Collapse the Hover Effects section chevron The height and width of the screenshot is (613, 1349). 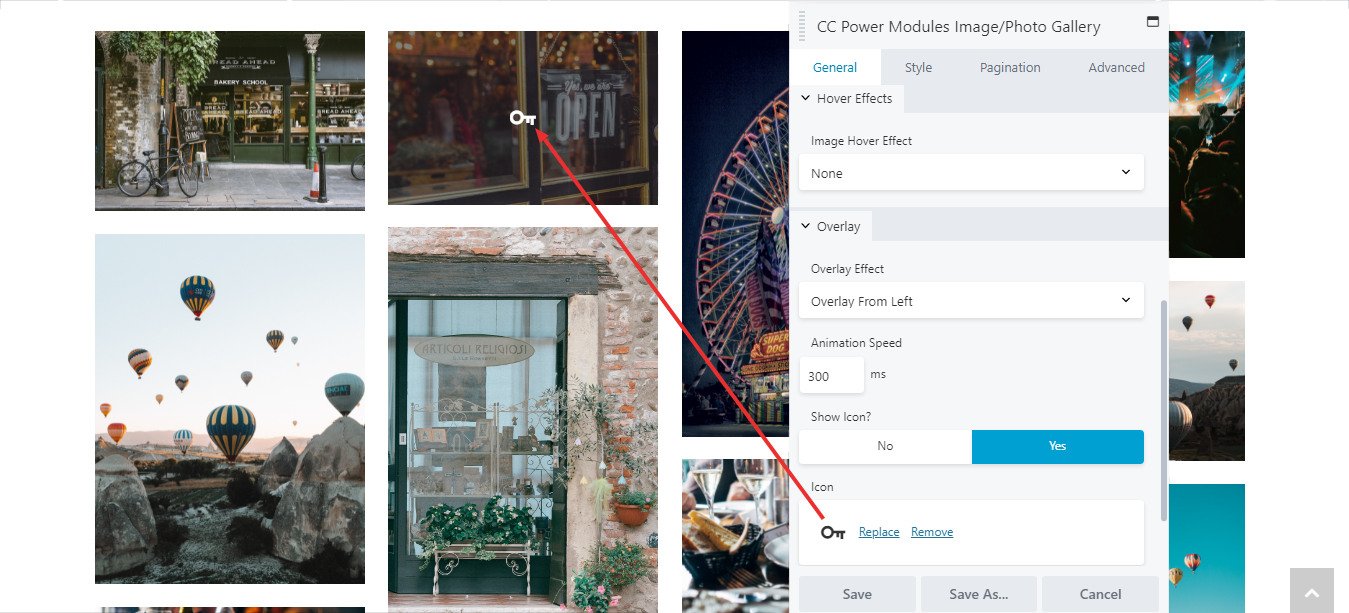806,98
